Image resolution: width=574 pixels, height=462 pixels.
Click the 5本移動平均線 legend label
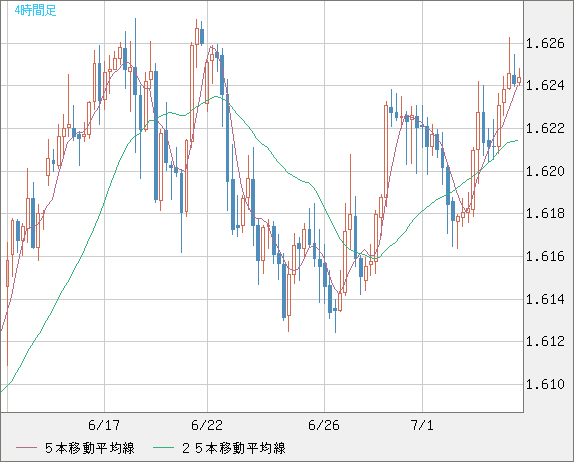pos(90,448)
